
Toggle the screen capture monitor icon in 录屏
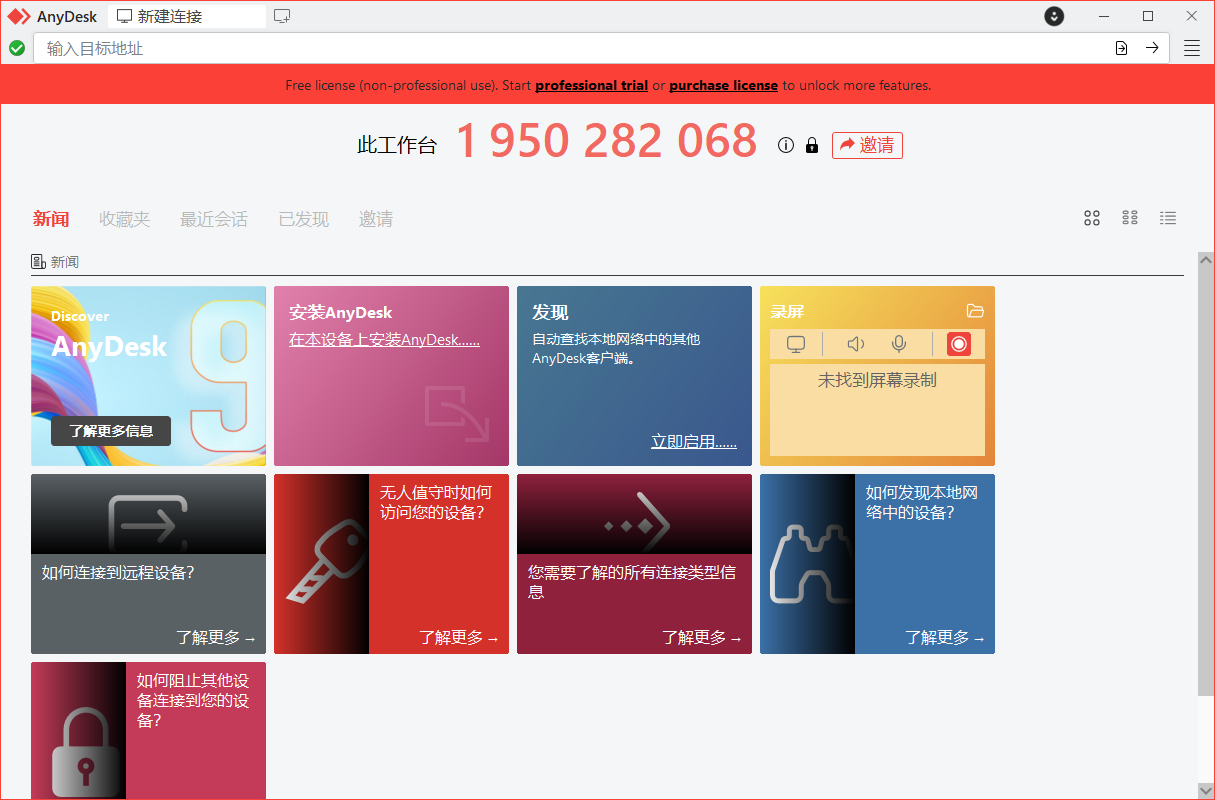tap(796, 344)
